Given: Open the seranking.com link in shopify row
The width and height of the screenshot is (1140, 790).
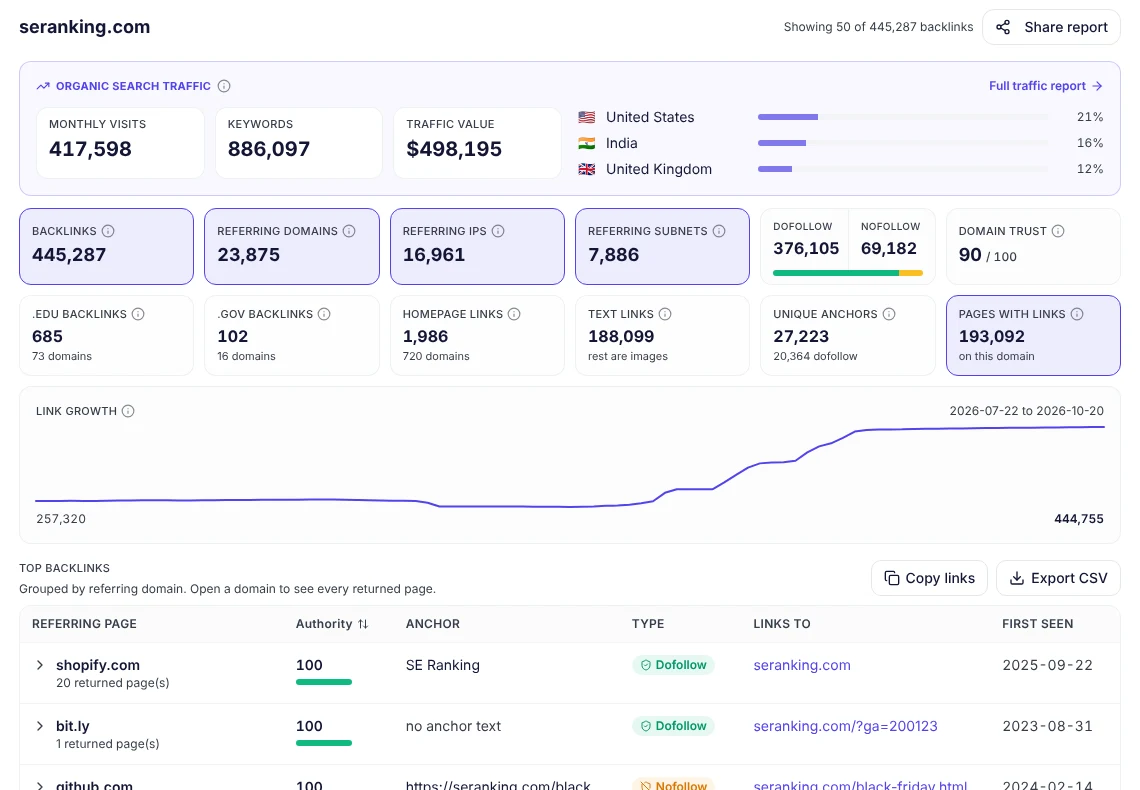Looking at the screenshot, I should [x=802, y=665].
